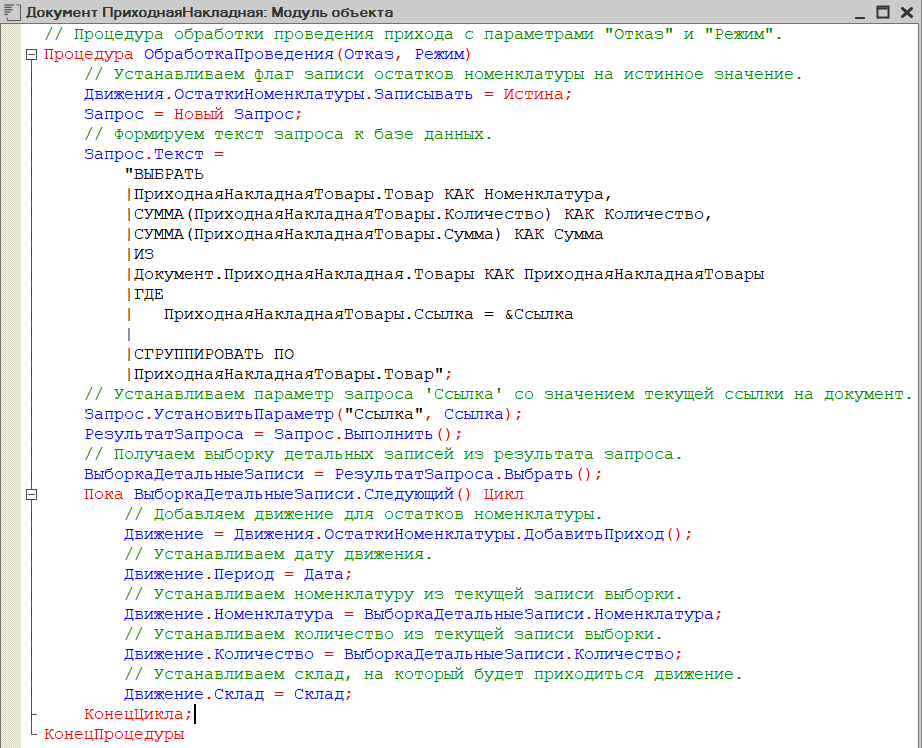This screenshot has height=748, width=922.
Task: Click the 'КонецПроцедуры' keyword
Action: (x=114, y=734)
